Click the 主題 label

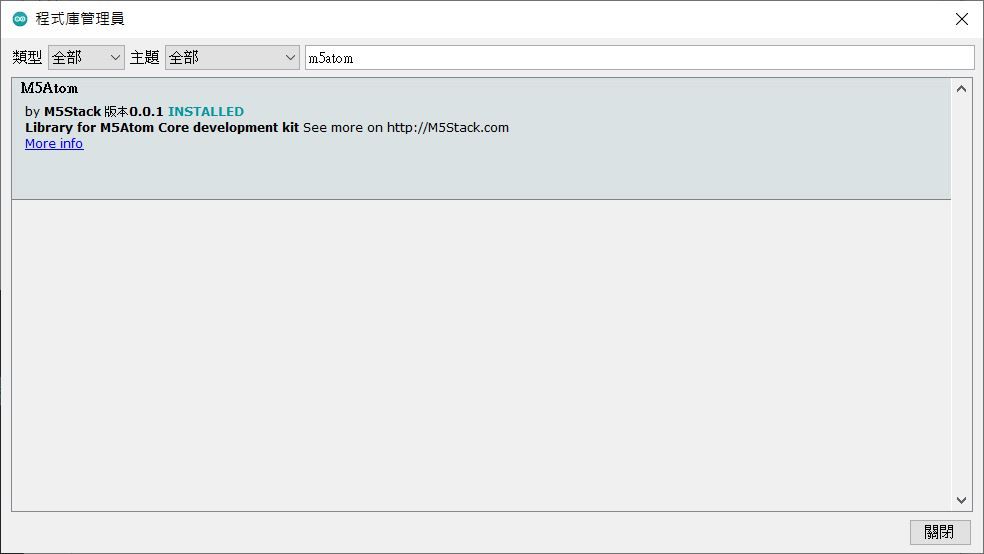pyautogui.click(x=144, y=58)
